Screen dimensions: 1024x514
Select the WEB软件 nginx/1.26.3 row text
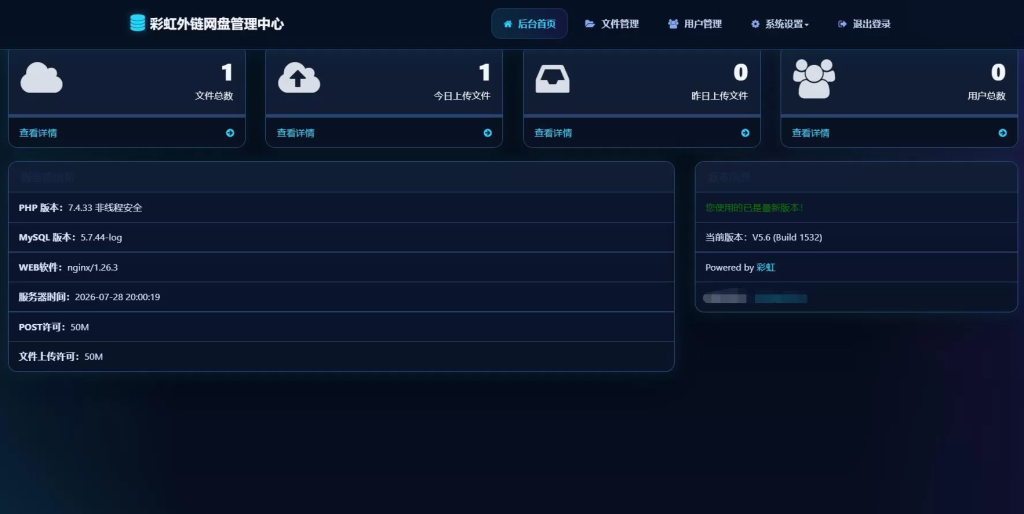68,268
